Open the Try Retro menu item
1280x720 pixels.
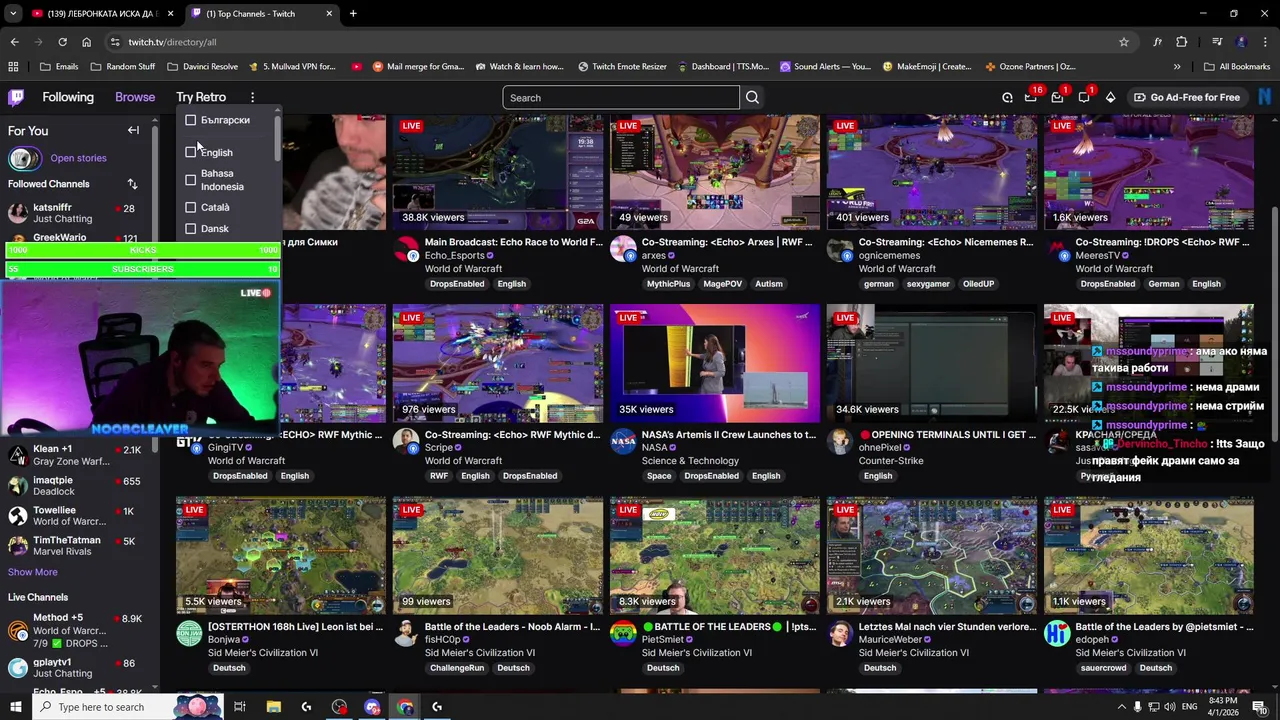[201, 97]
